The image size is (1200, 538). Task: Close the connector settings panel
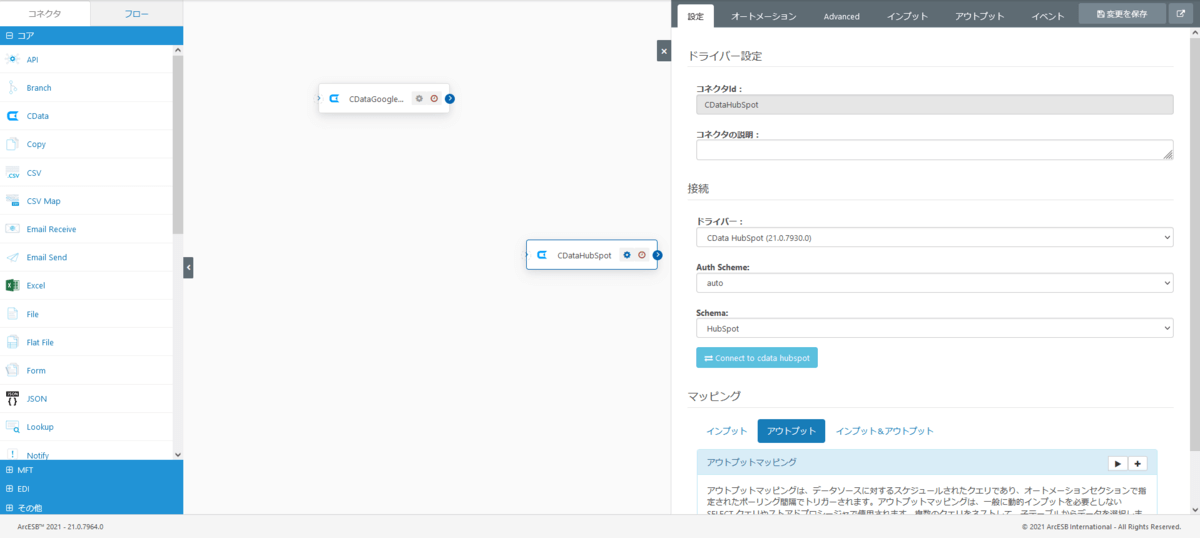pos(664,50)
